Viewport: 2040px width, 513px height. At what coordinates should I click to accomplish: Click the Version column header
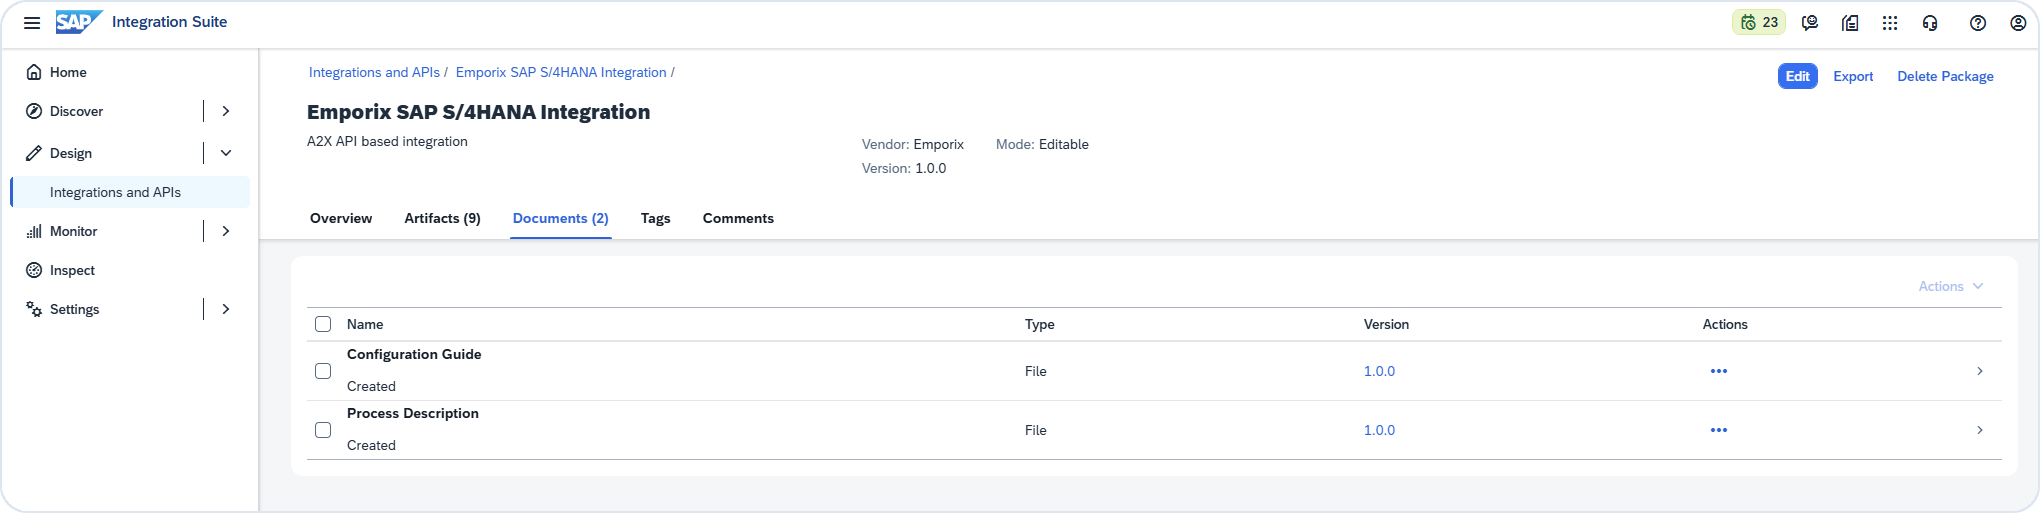(x=1386, y=324)
